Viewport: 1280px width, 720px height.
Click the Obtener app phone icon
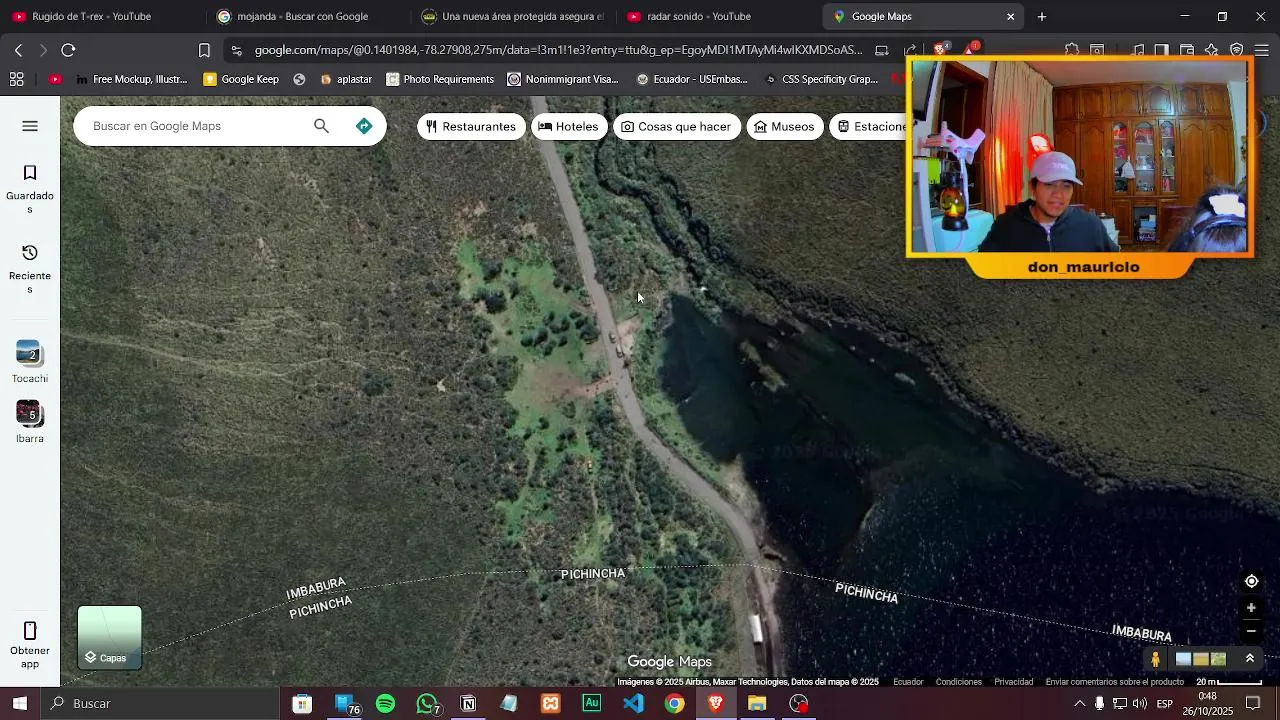[30, 631]
